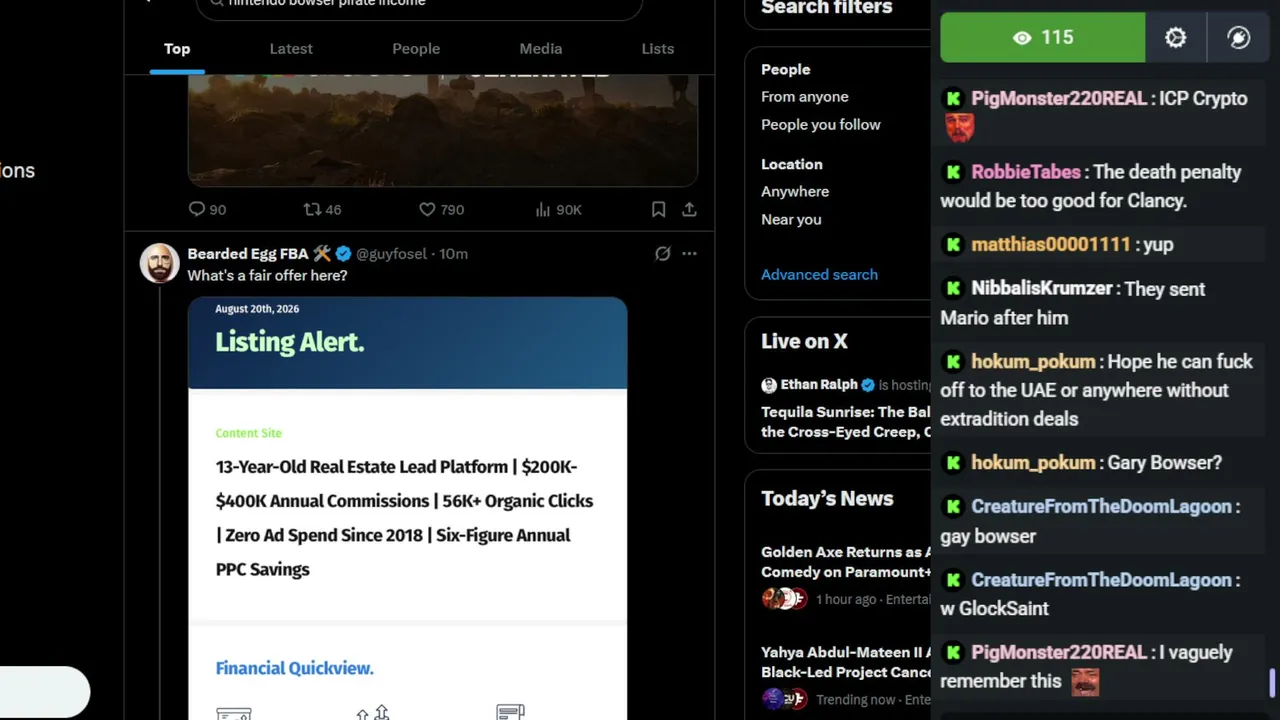Open the Bearded Egg FBA display name
1280x720 pixels.
tap(248, 254)
